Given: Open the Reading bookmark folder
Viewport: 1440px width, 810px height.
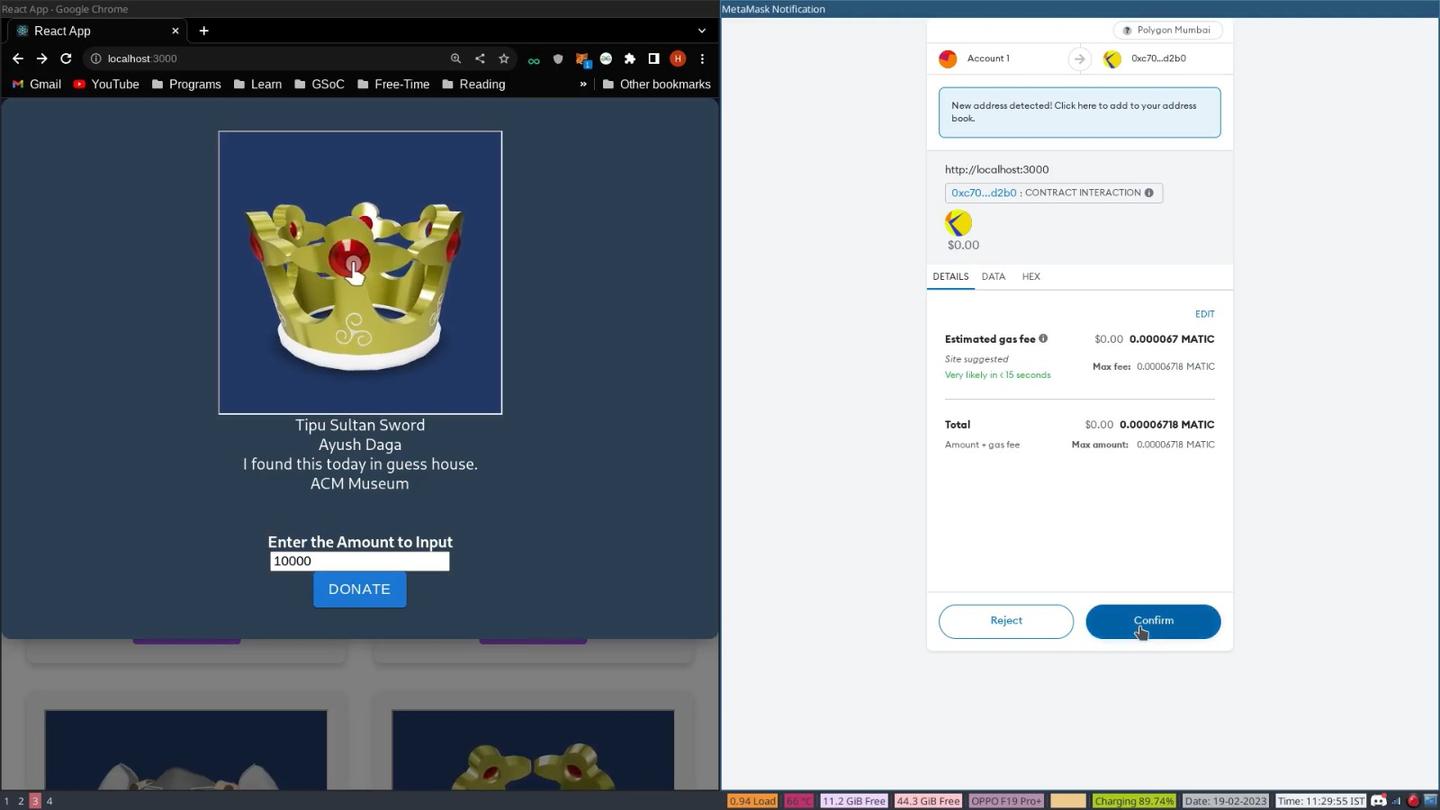Looking at the screenshot, I should pyautogui.click(x=474, y=84).
